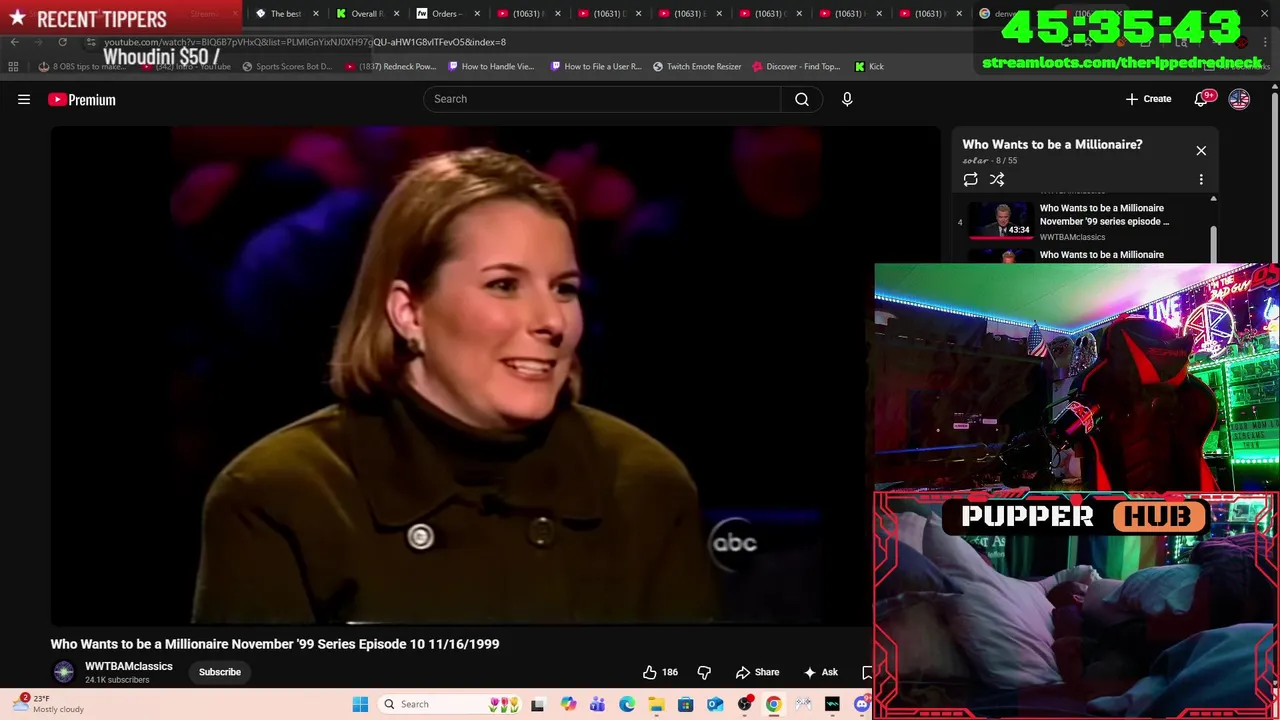Switch to Google Chrome on the taskbar
Viewport: 1280px width, 720px height.
tap(774, 704)
